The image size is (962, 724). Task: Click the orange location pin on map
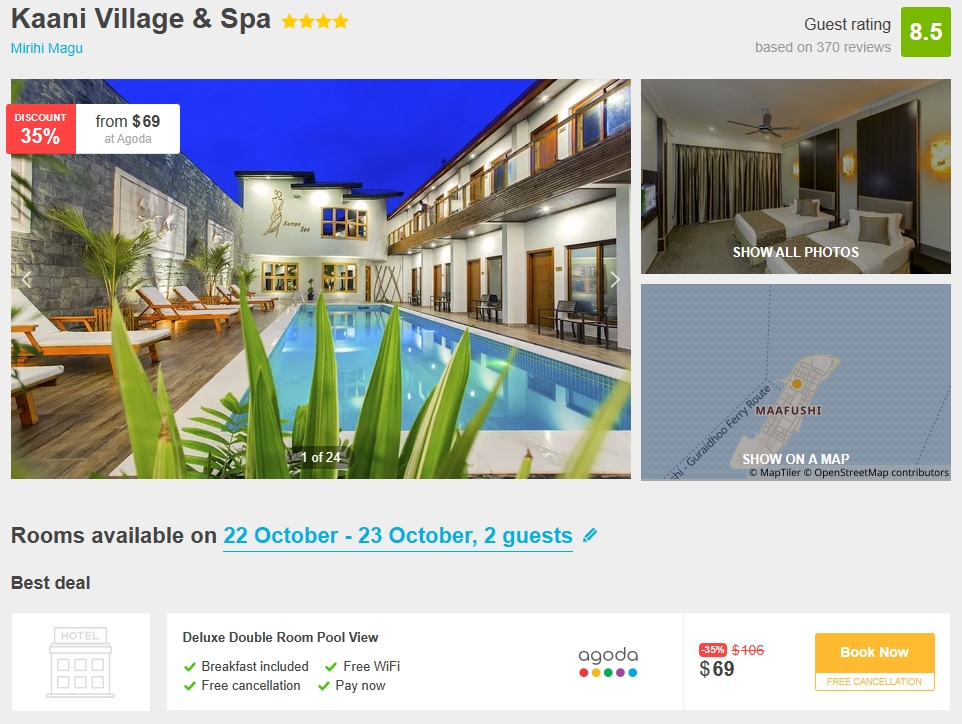click(x=796, y=384)
